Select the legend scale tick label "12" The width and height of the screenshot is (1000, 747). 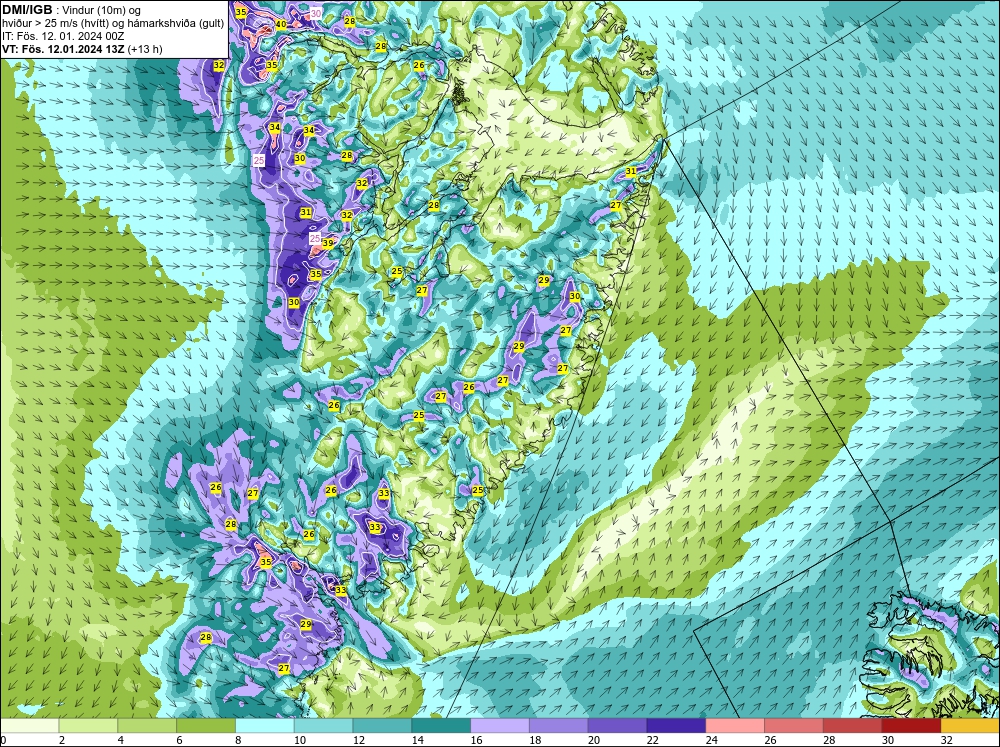click(x=359, y=740)
